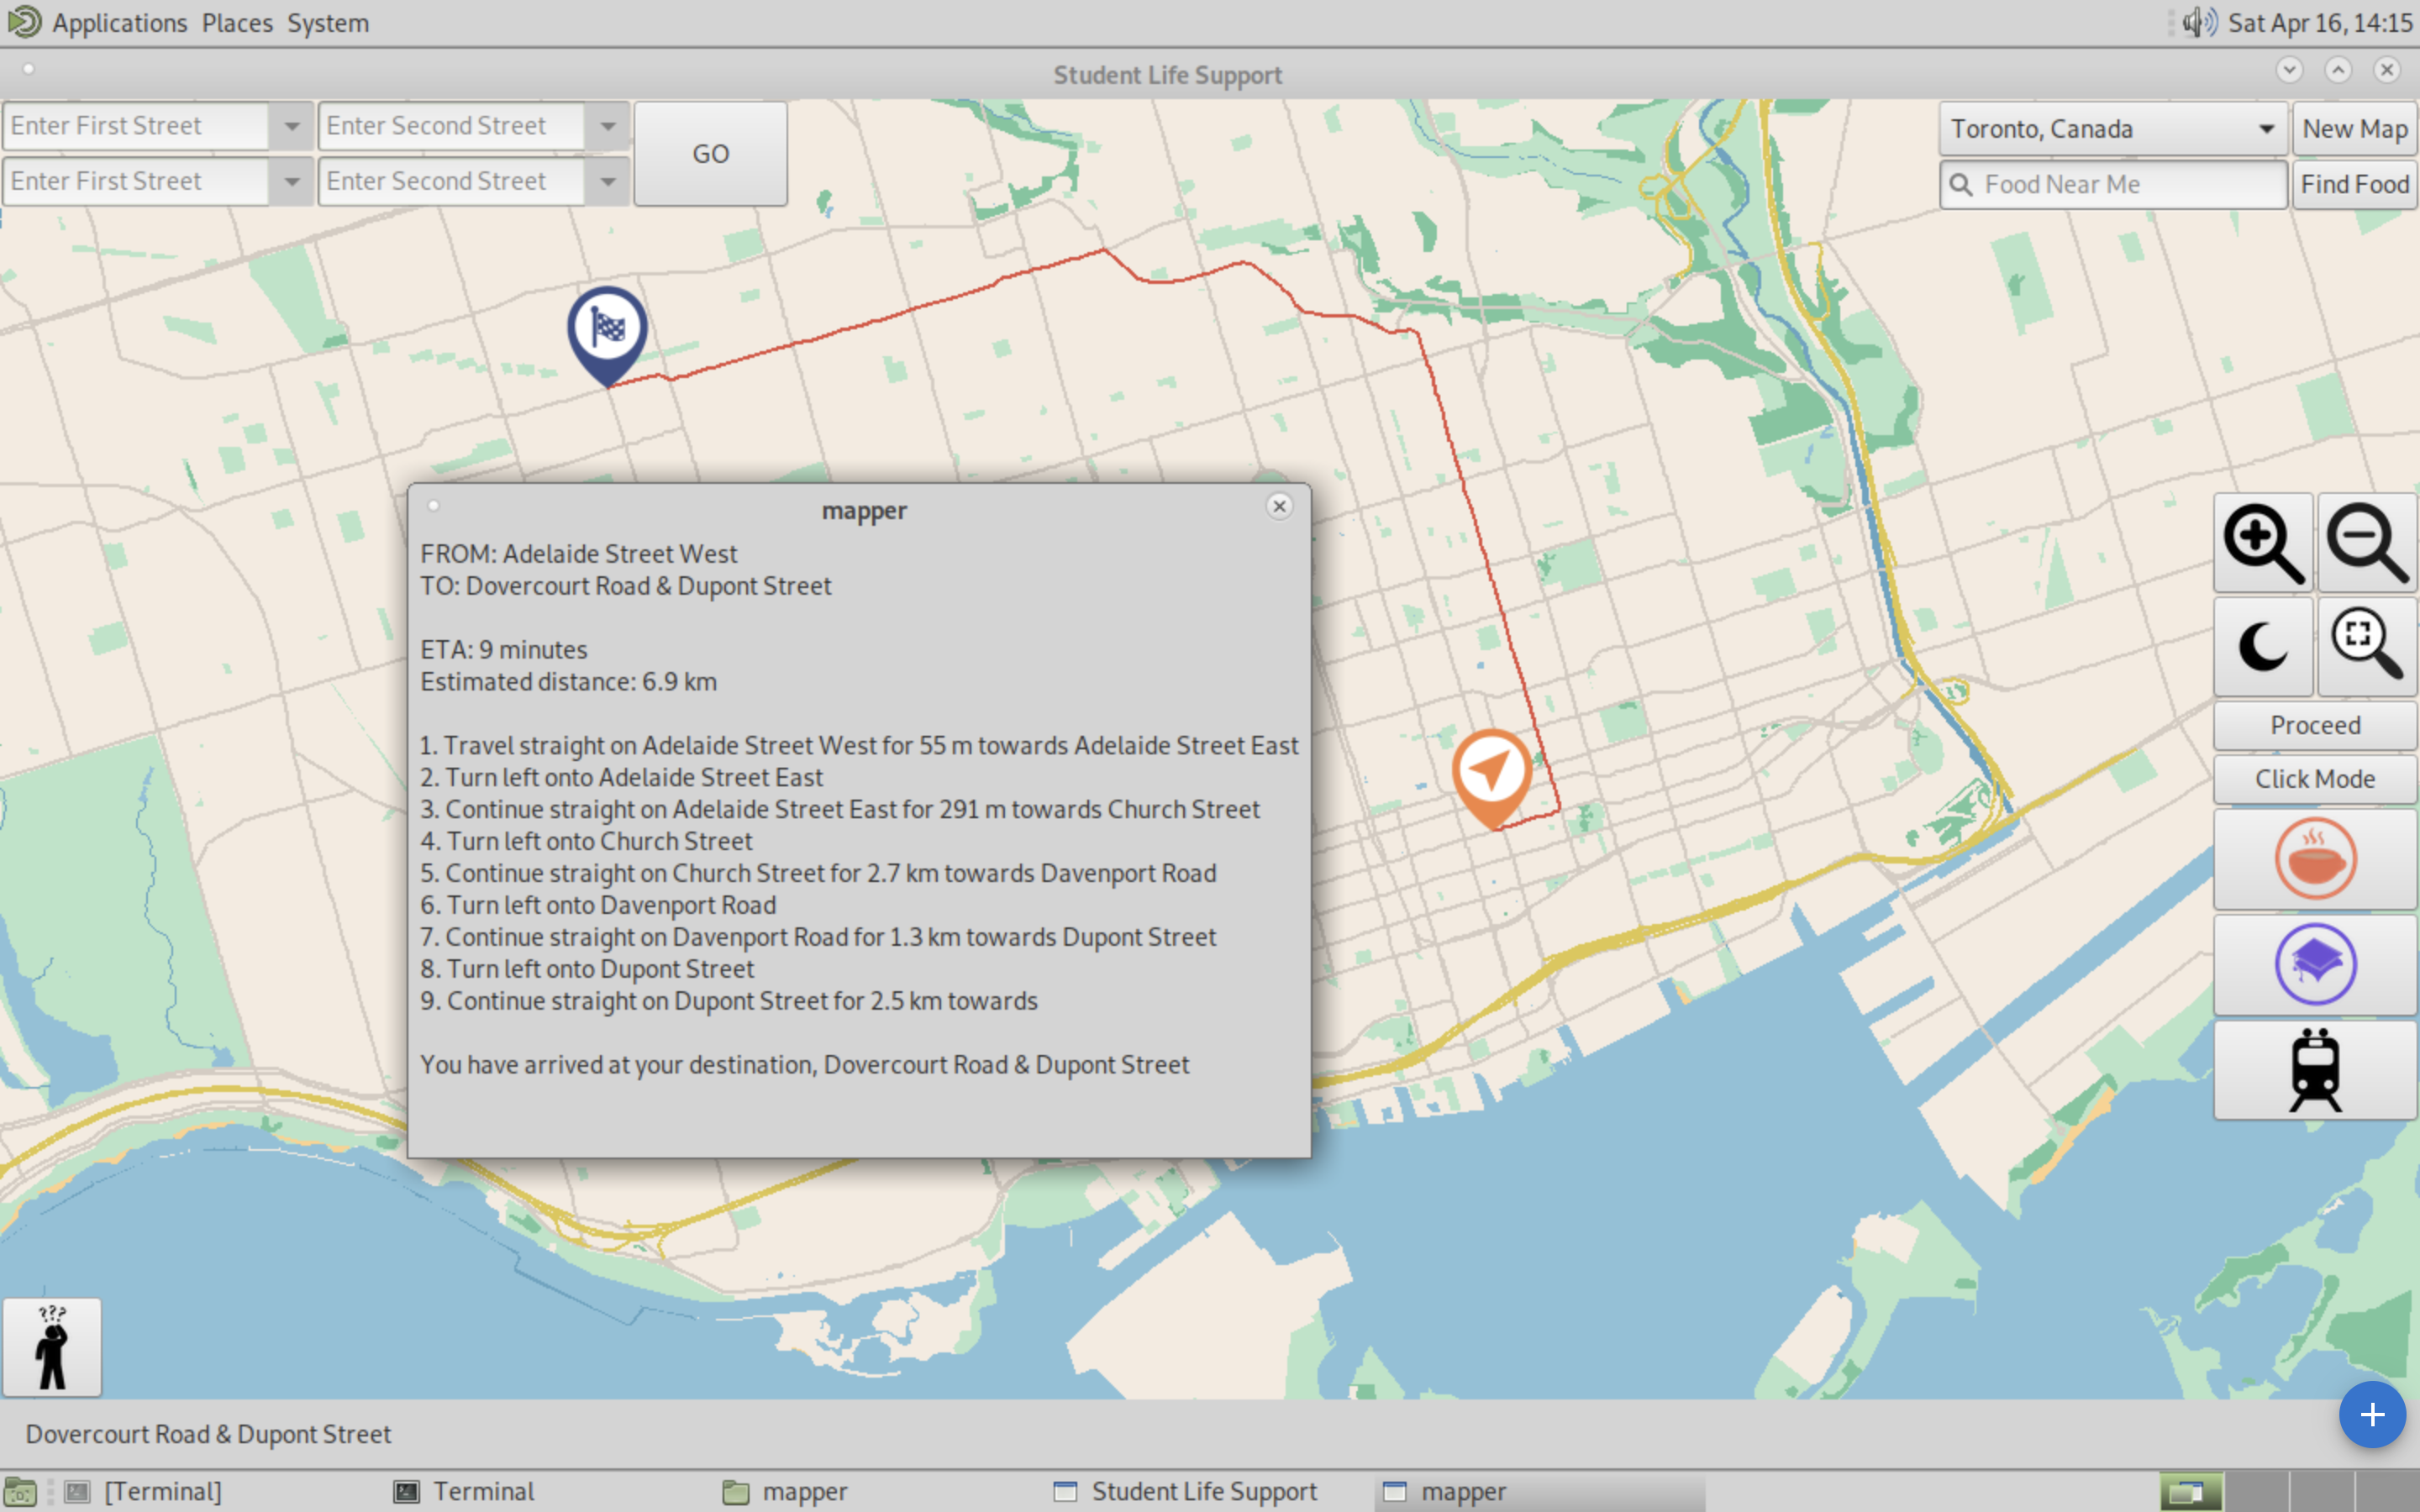Screen dimensions: 2420x1512
Task: Toggle night mode with the moon icon
Action: click(x=2262, y=647)
